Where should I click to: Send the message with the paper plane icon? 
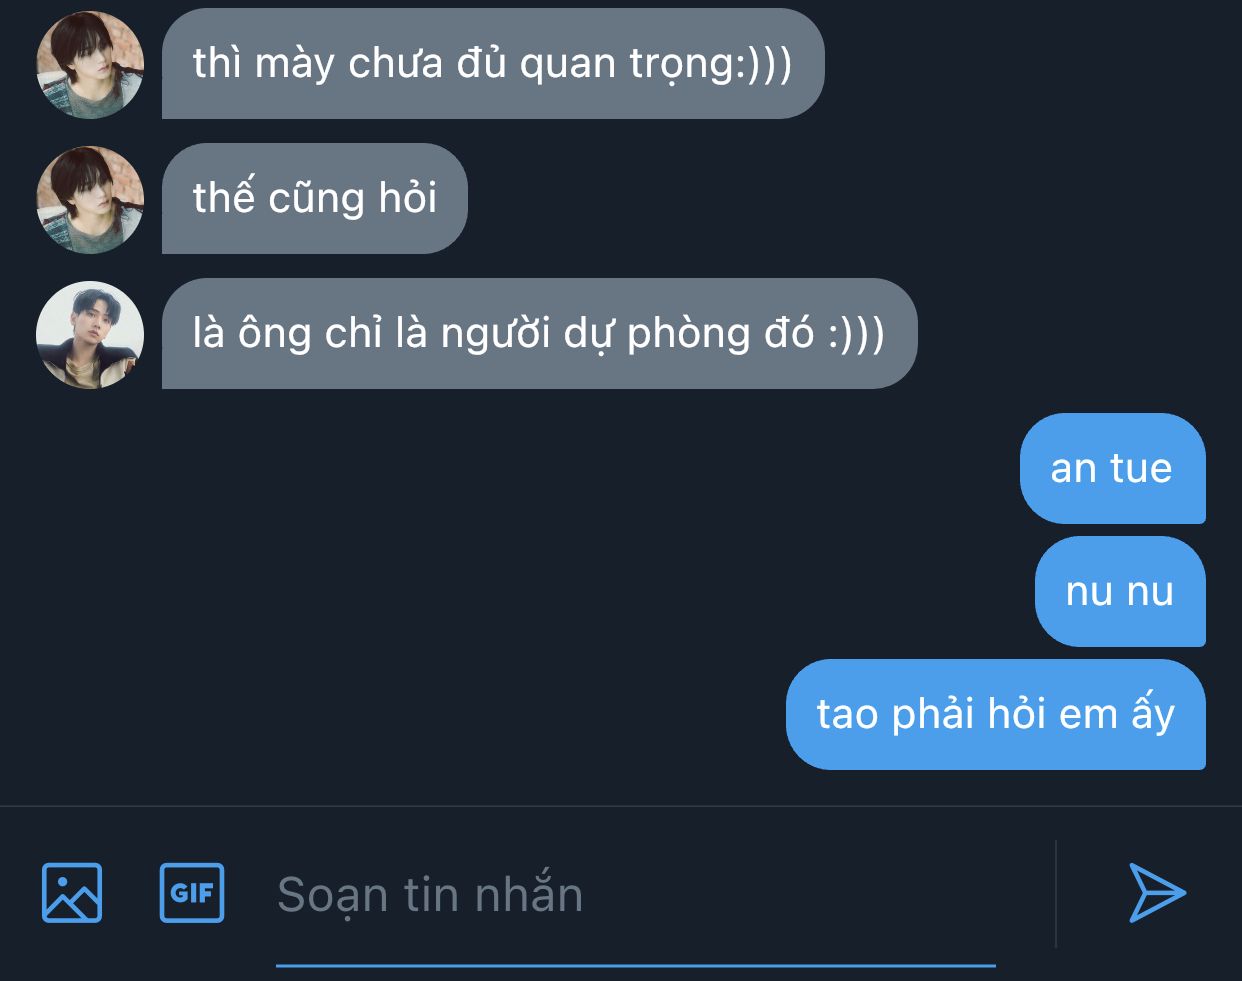[1157, 892]
